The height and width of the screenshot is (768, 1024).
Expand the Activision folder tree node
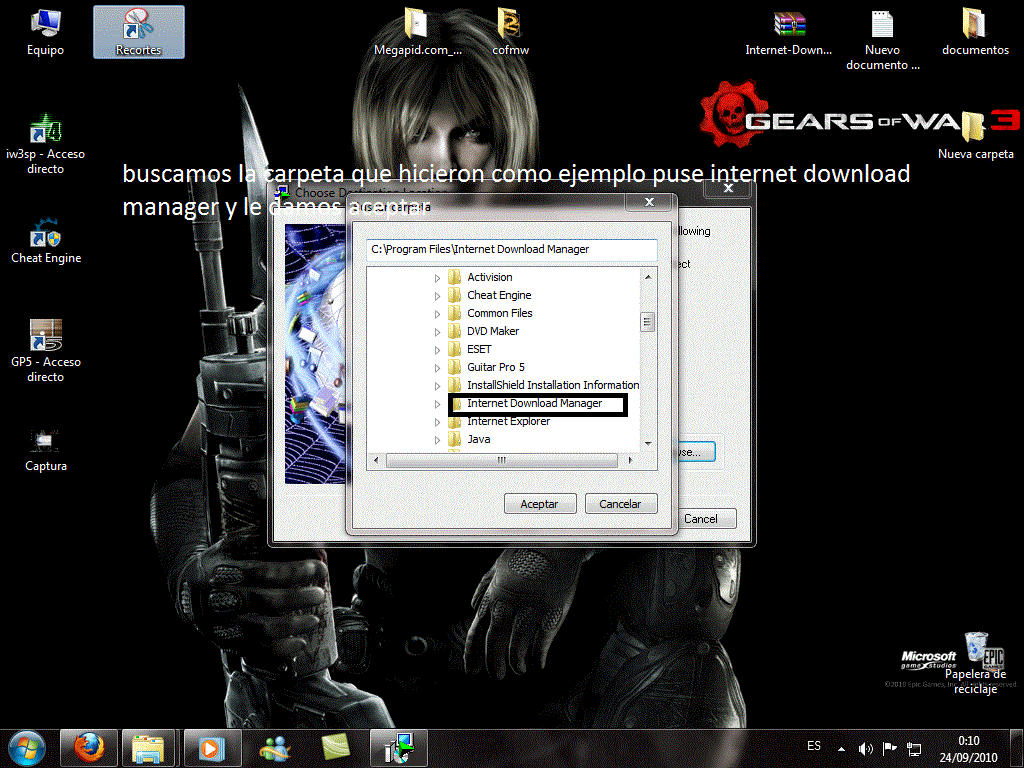[437, 278]
